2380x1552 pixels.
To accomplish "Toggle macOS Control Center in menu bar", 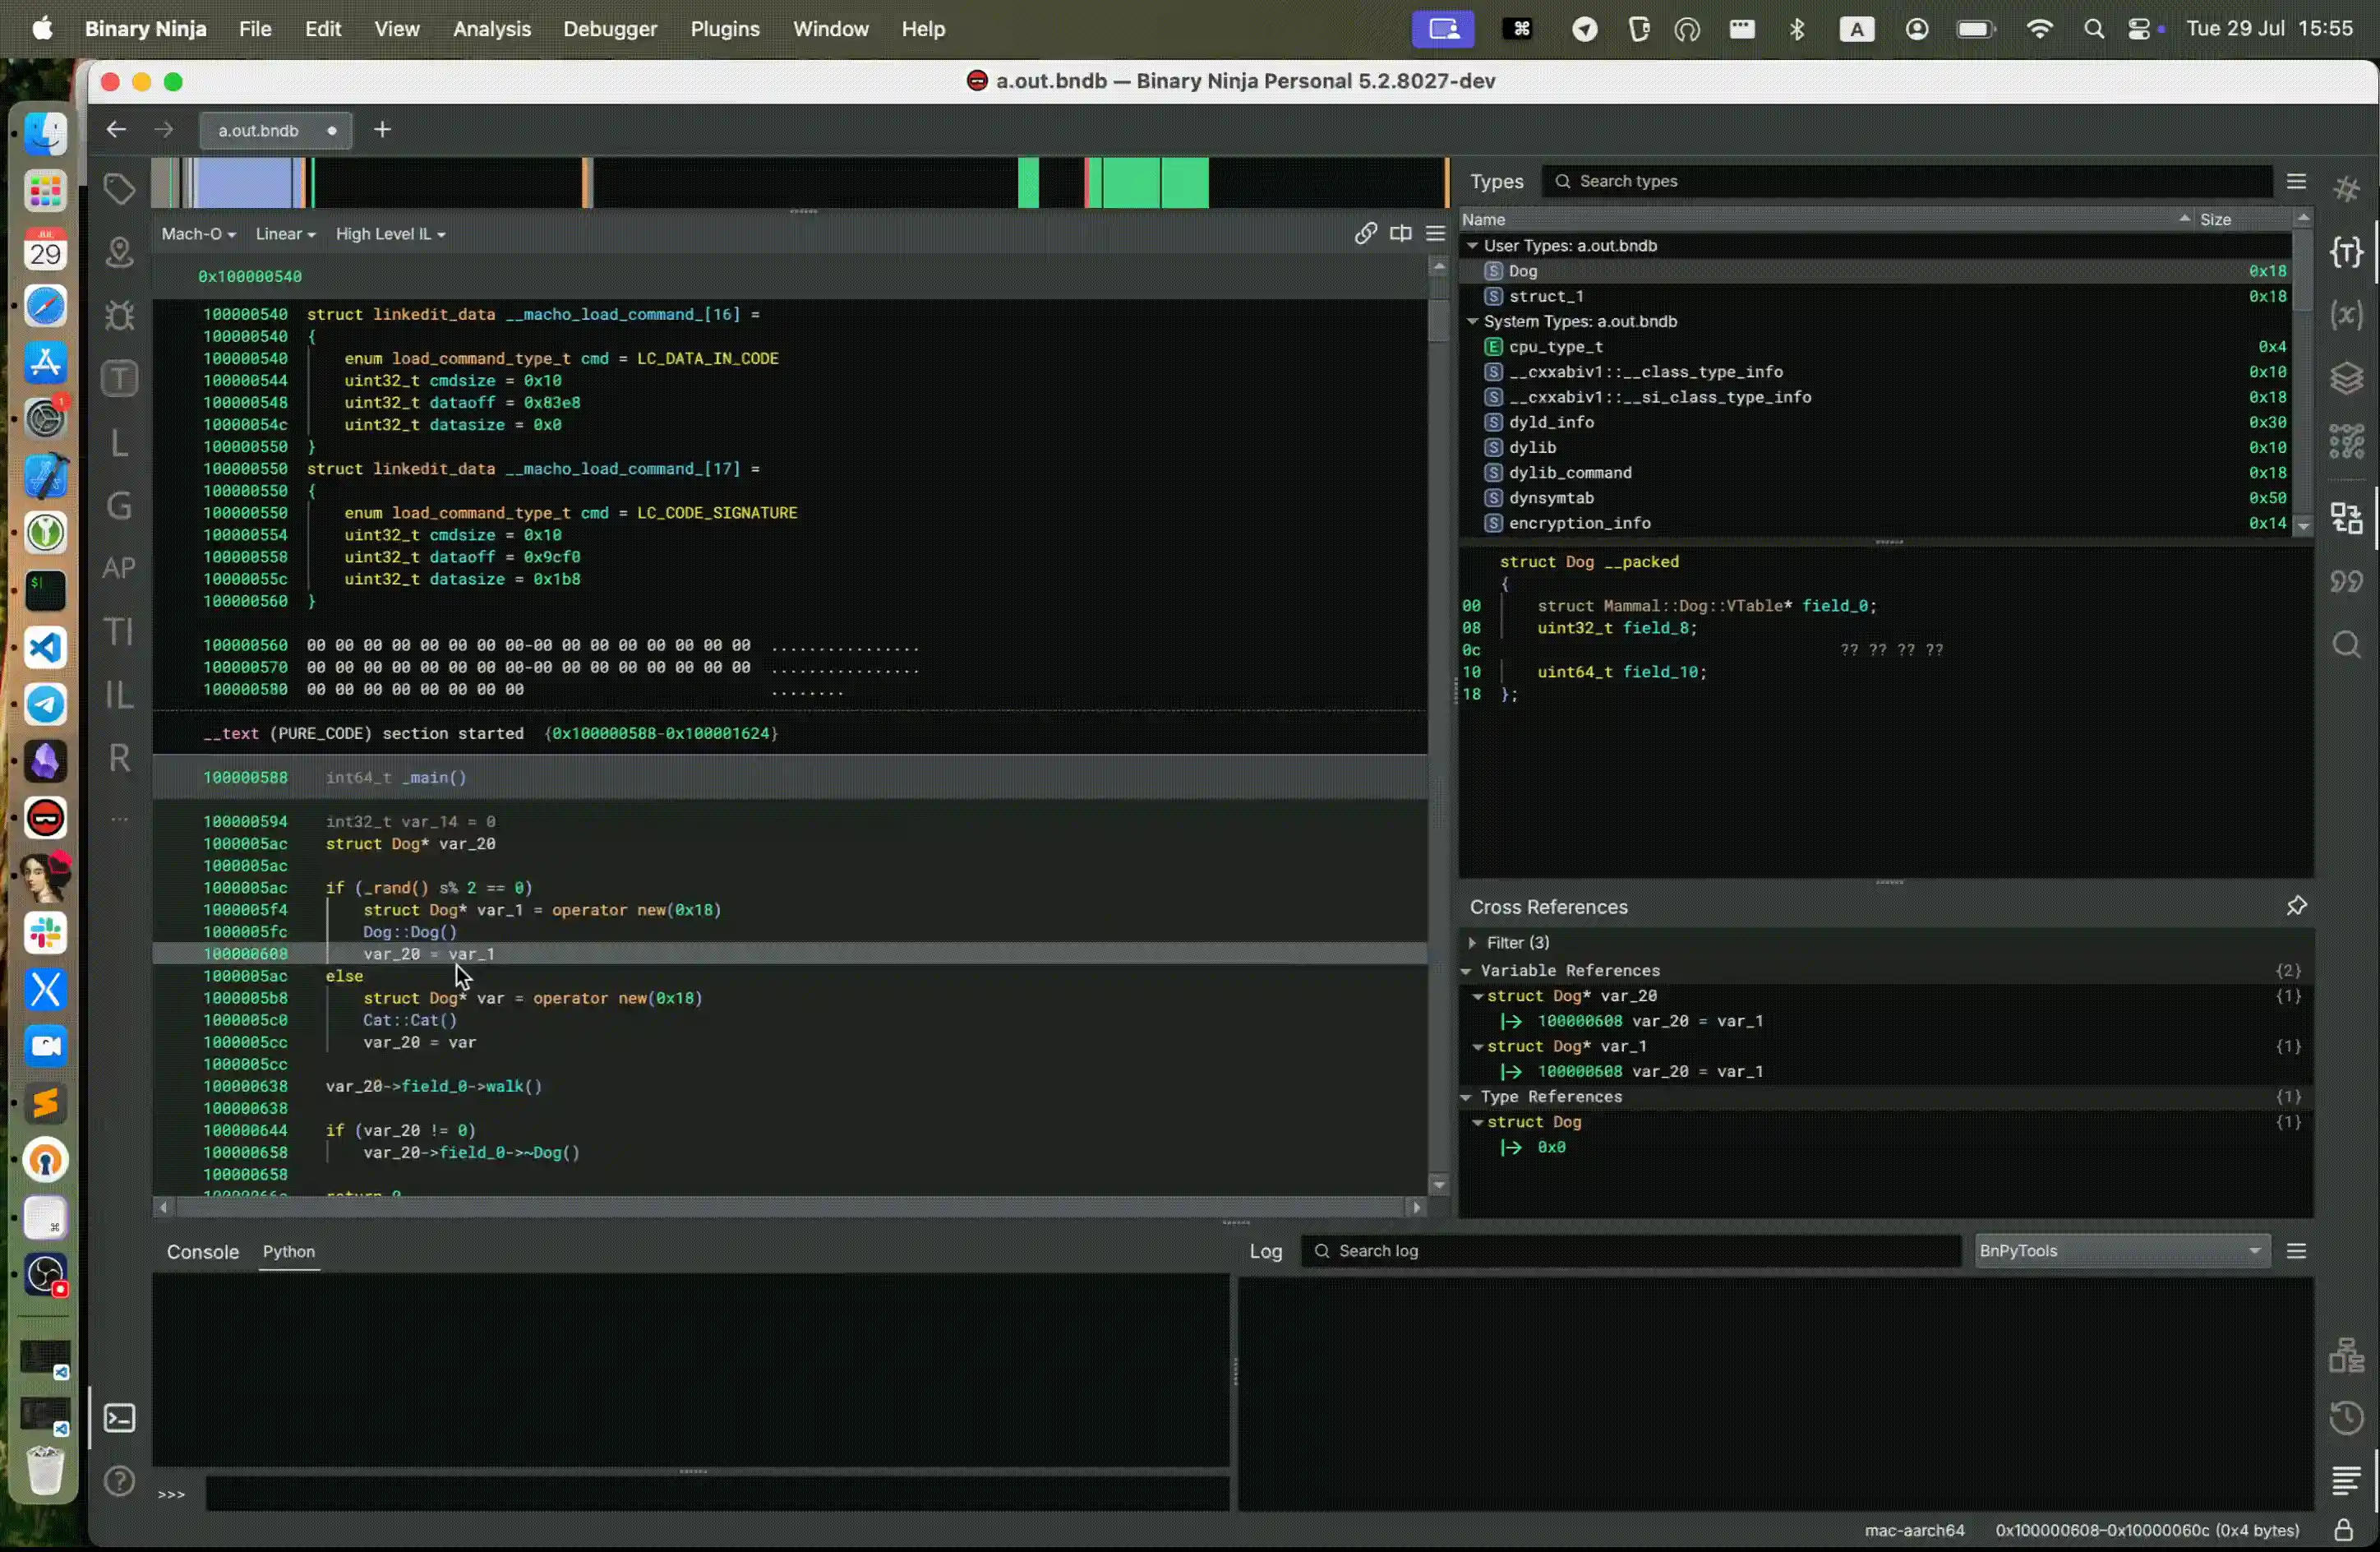I will (2139, 29).
